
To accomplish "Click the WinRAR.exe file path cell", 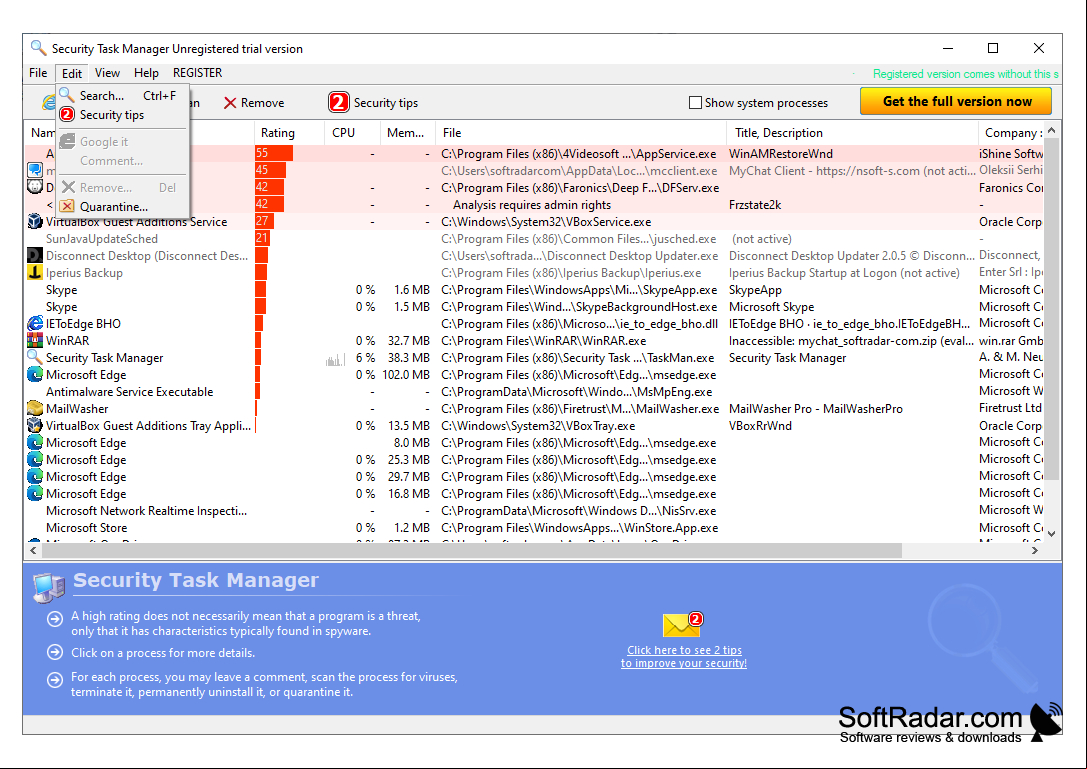I will tap(544, 340).
